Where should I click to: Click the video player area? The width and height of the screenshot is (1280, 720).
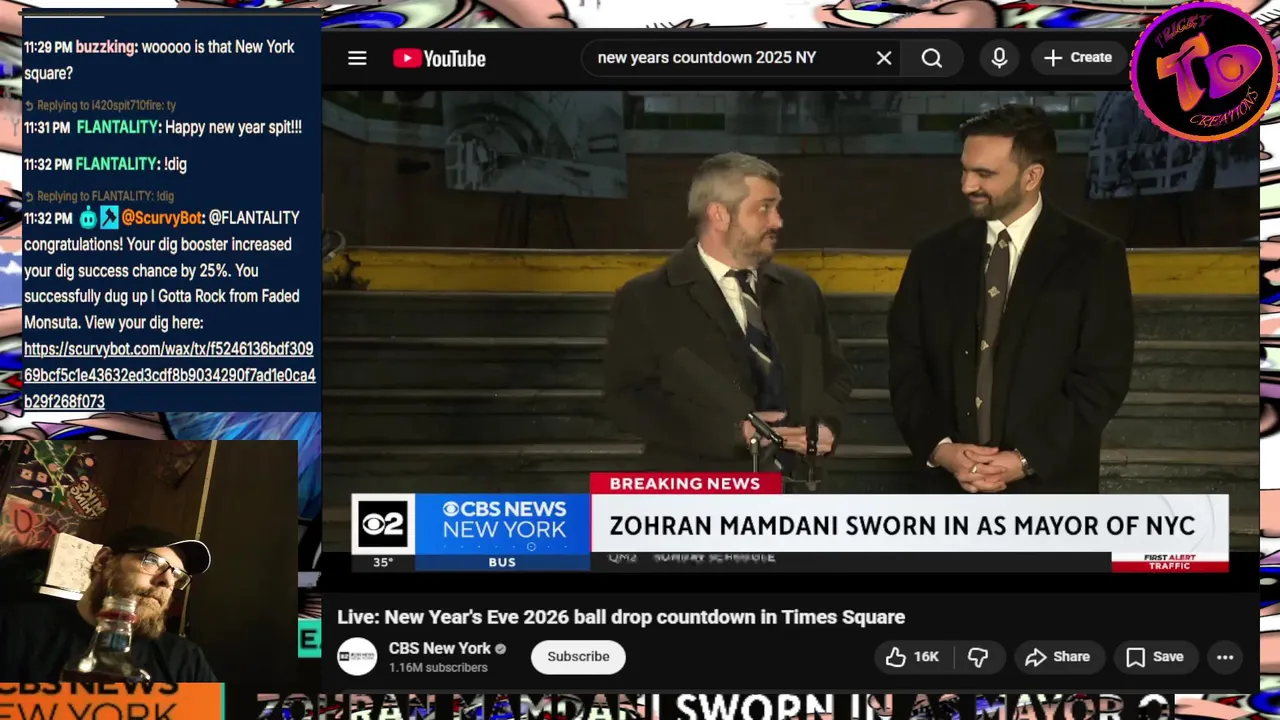790,330
